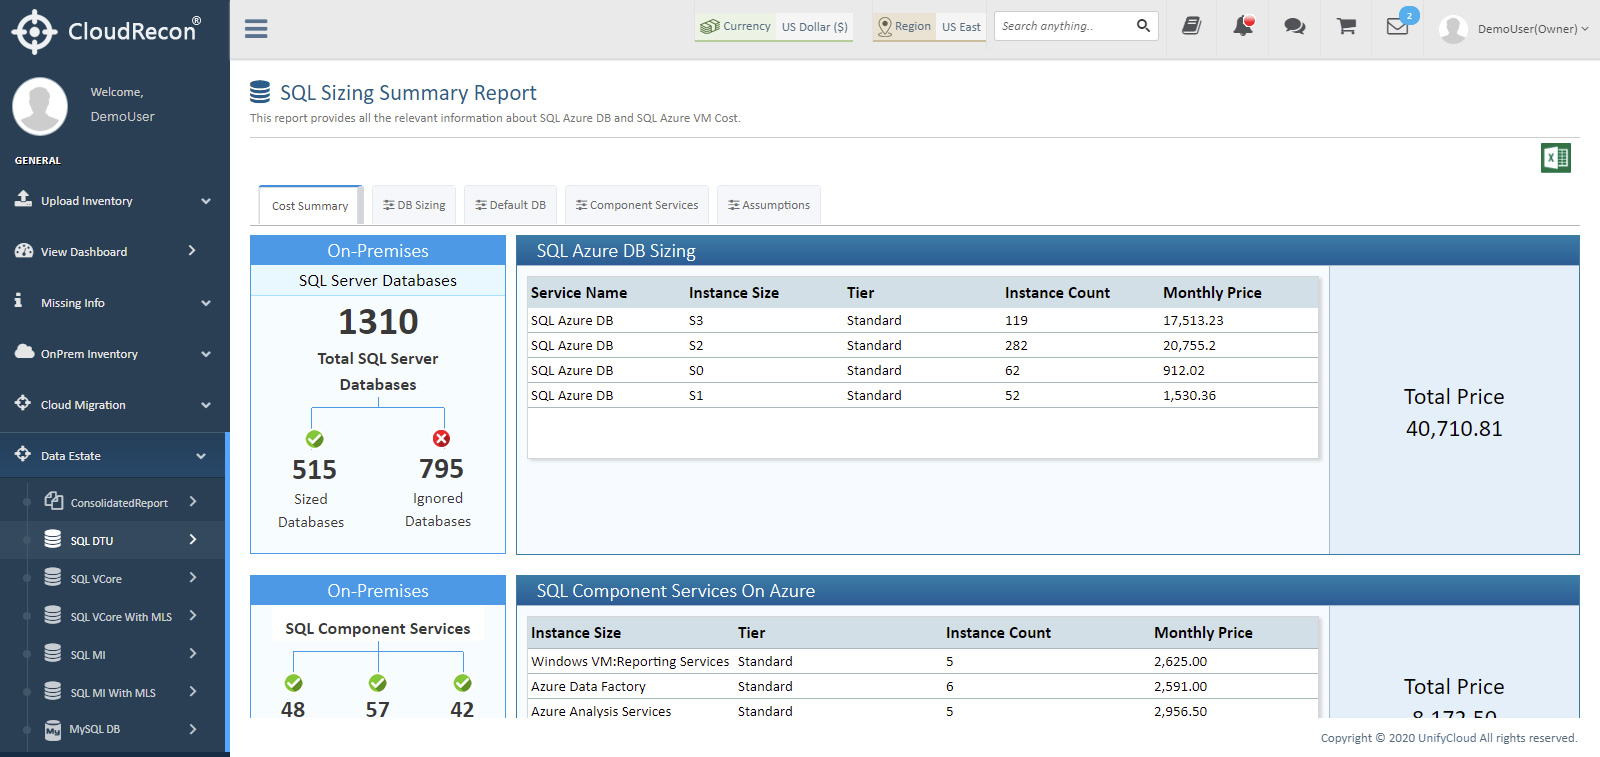The height and width of the screenshot is (757, 1600).
Task: Click Azure Data Factory row
Action: [923, 686]
